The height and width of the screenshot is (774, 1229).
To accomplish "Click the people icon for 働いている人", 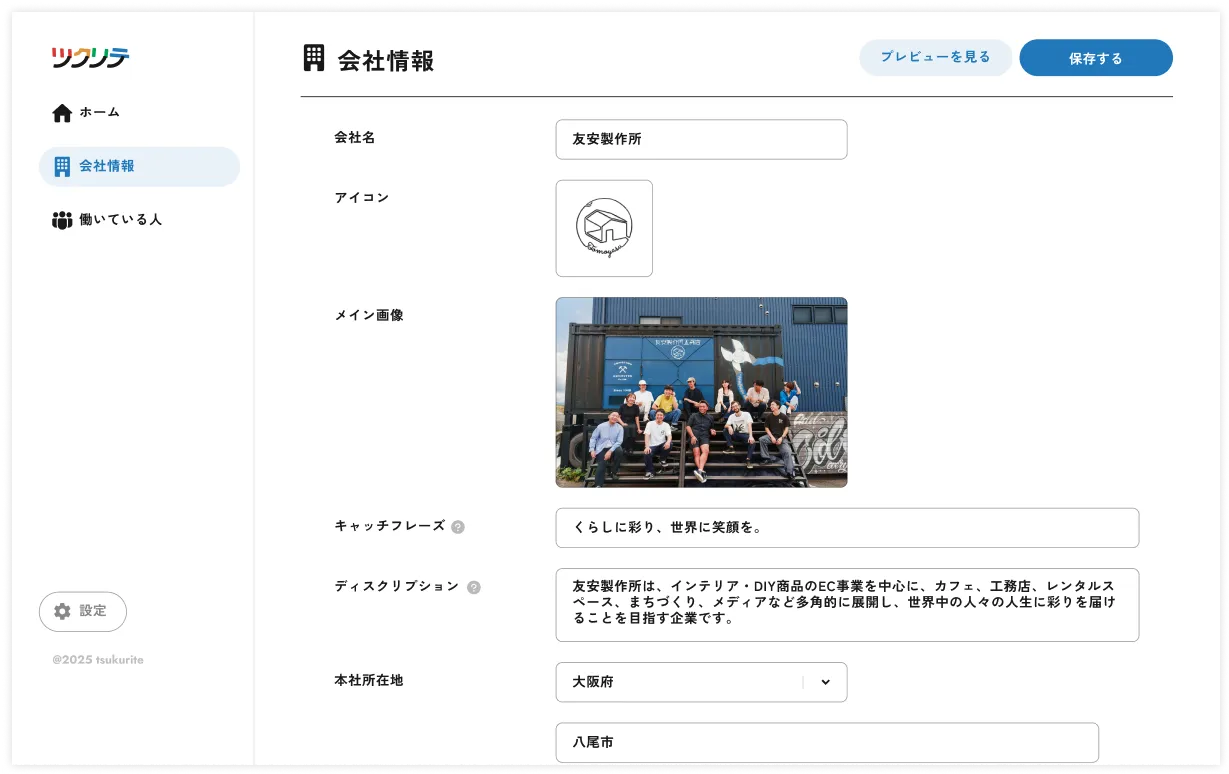I will pos(62,220).
